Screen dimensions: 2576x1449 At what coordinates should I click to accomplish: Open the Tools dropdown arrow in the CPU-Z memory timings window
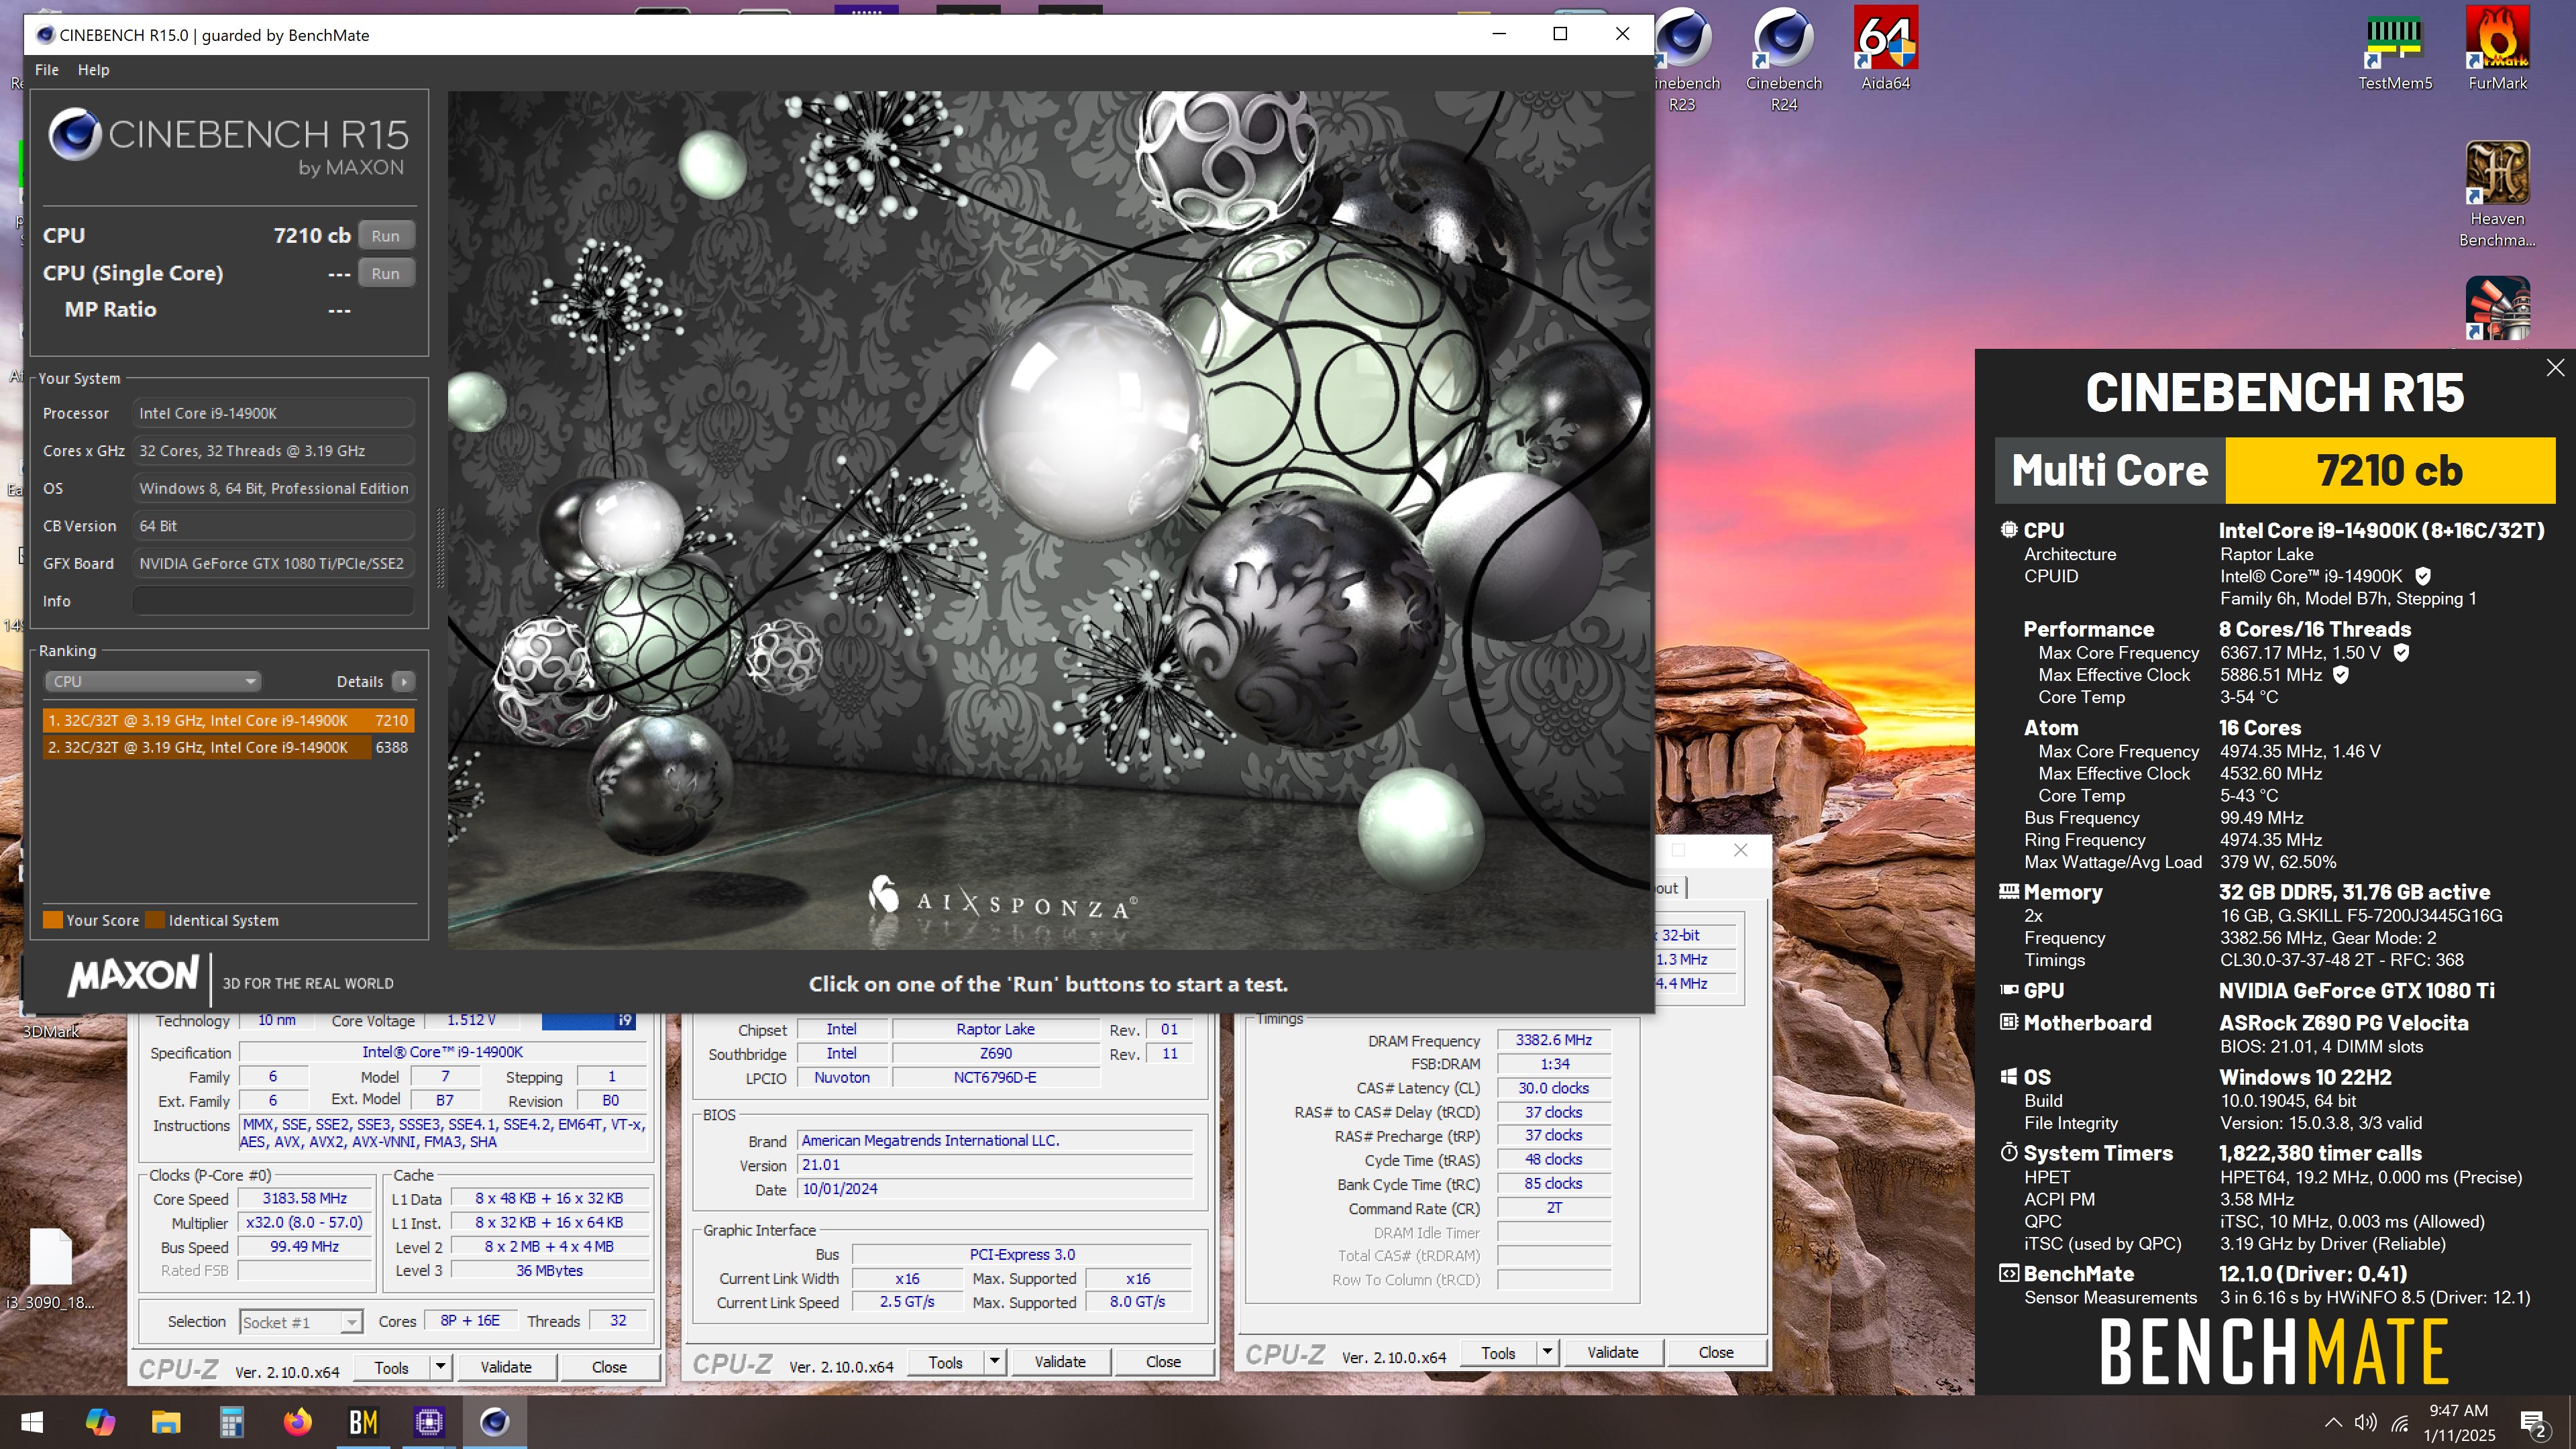pyautogui.click(x=1547, y=1352)
